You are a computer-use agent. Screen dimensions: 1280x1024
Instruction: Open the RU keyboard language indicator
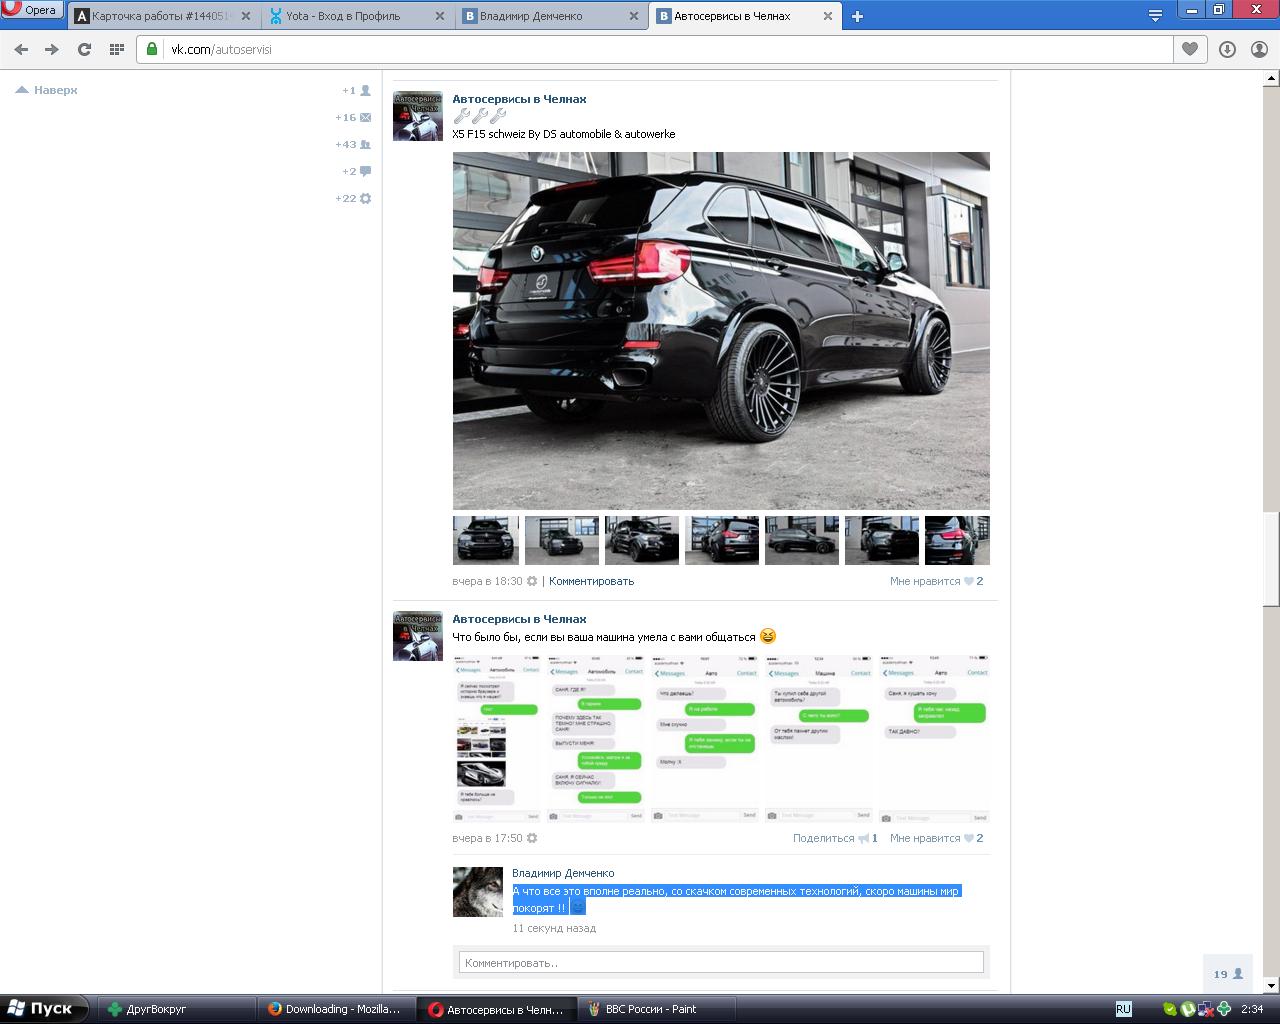point(1123,1009)
